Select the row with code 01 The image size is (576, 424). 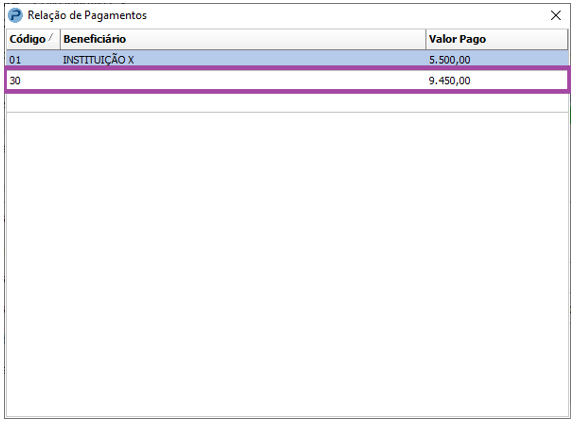click(288, 59)
